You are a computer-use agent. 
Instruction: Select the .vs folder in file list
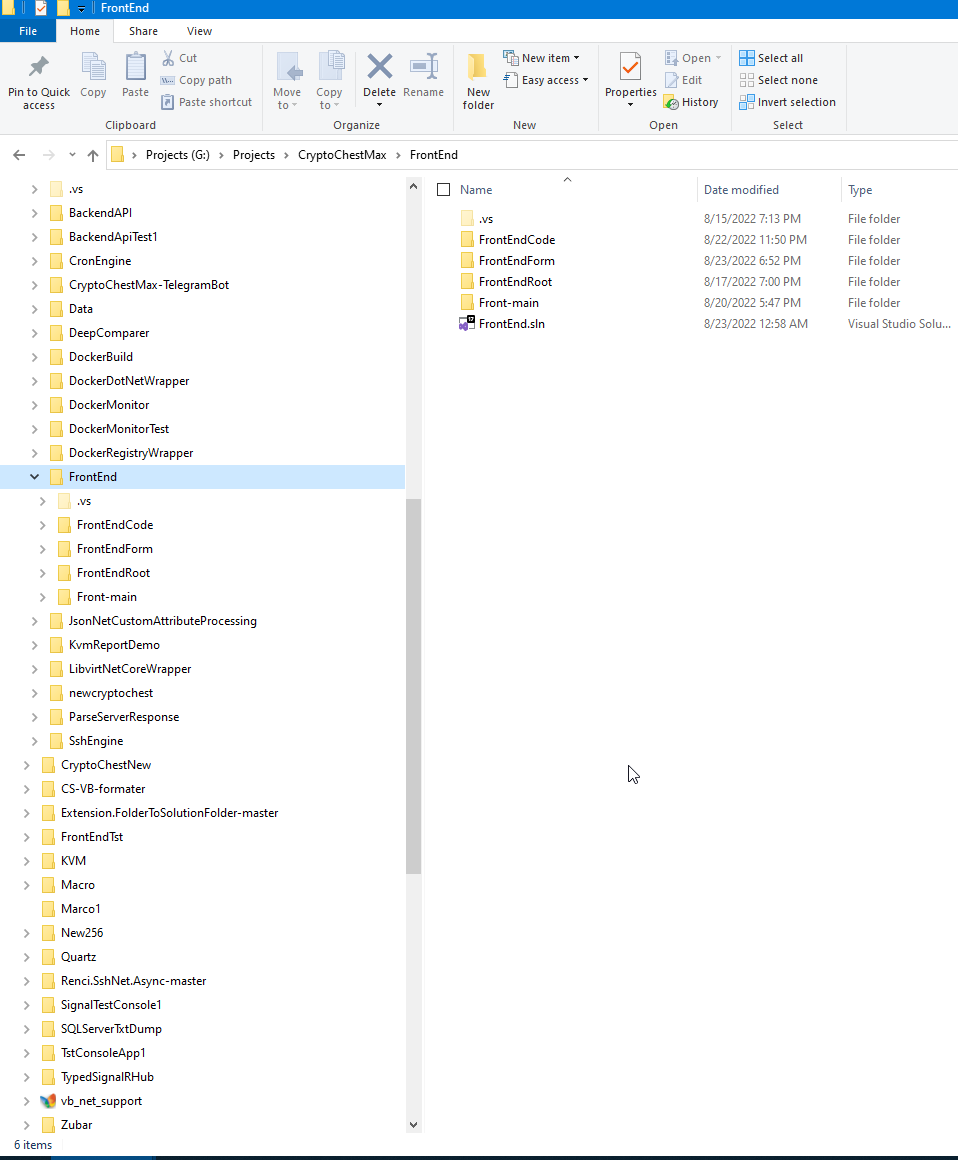tap(485, 219)
